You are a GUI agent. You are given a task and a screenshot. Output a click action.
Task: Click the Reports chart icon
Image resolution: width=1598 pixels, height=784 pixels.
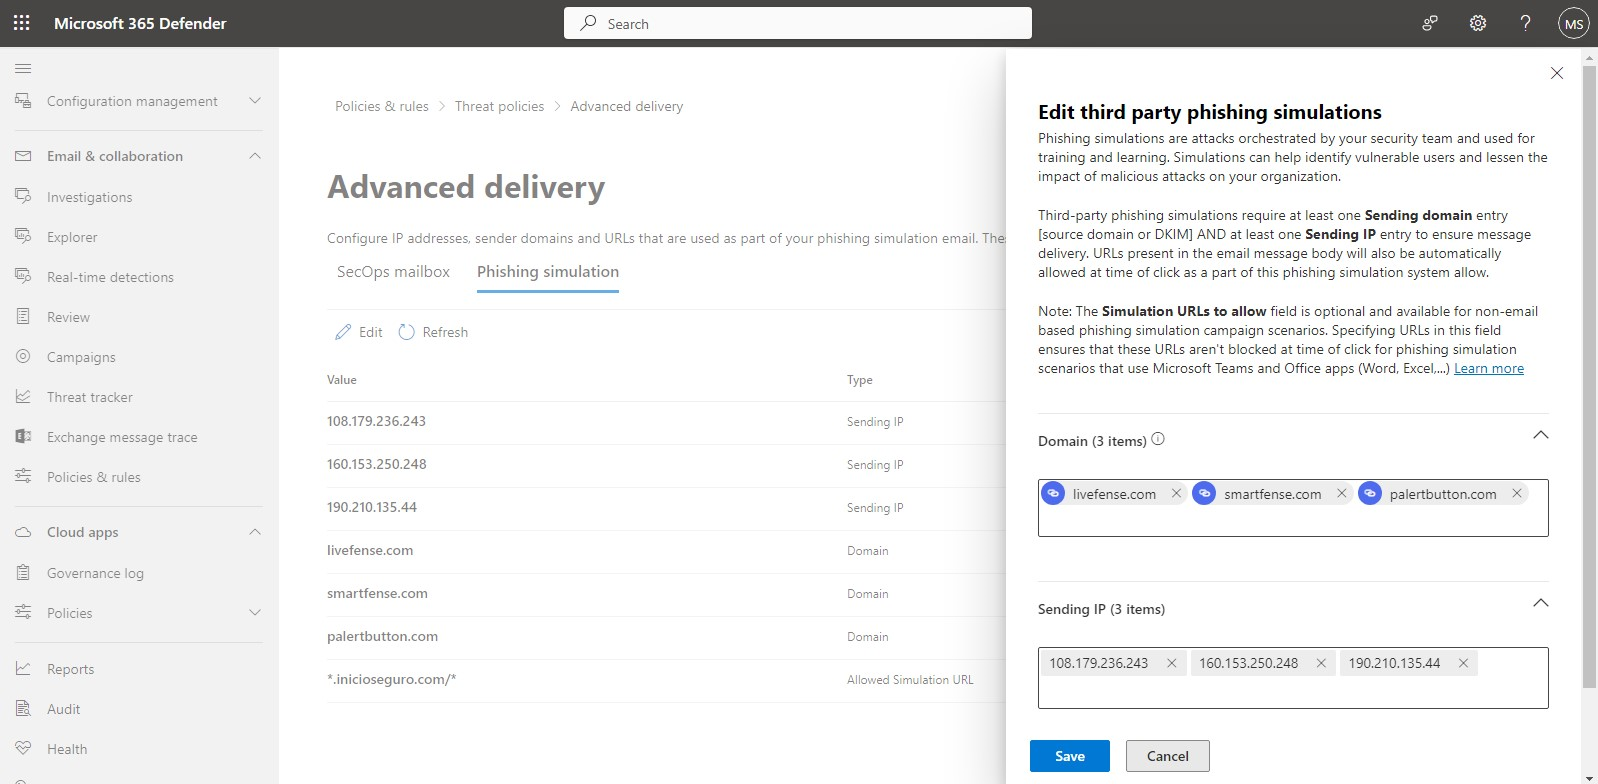[23, 669]
